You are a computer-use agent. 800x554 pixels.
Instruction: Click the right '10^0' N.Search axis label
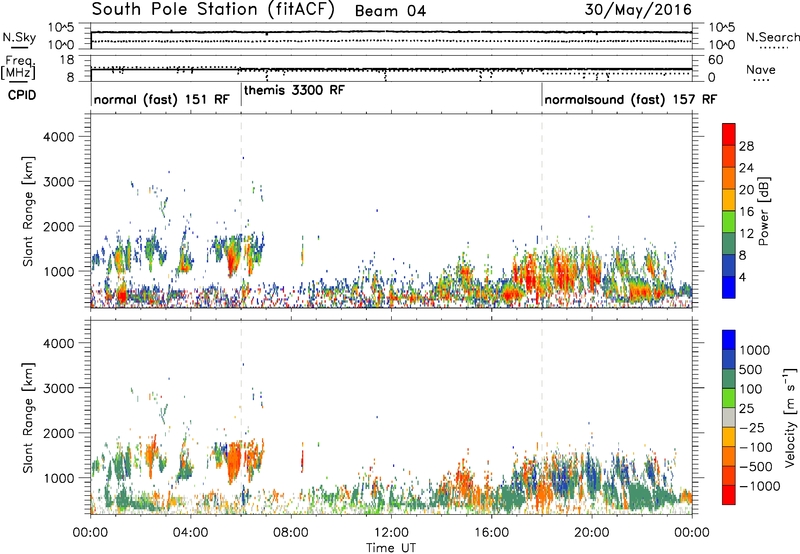pyautogui.click(x=721, y=45)
